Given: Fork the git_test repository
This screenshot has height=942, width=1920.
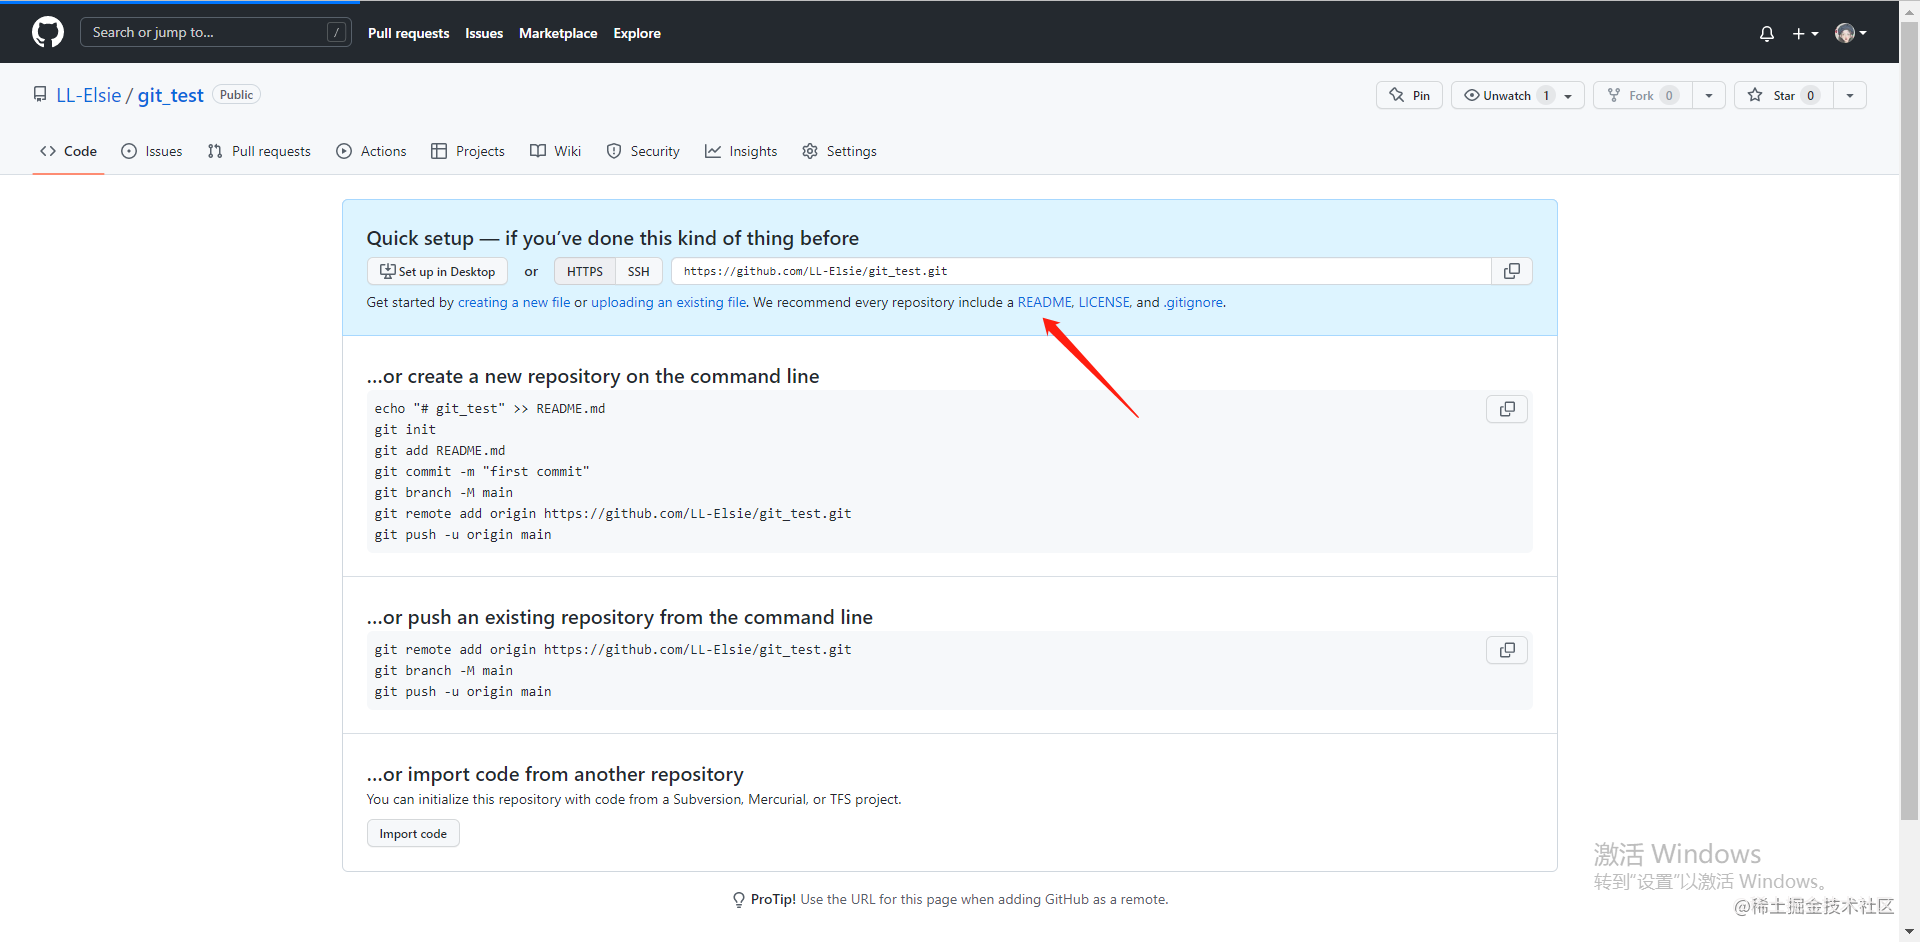Looking at the screenshot, I should 1641,95.
